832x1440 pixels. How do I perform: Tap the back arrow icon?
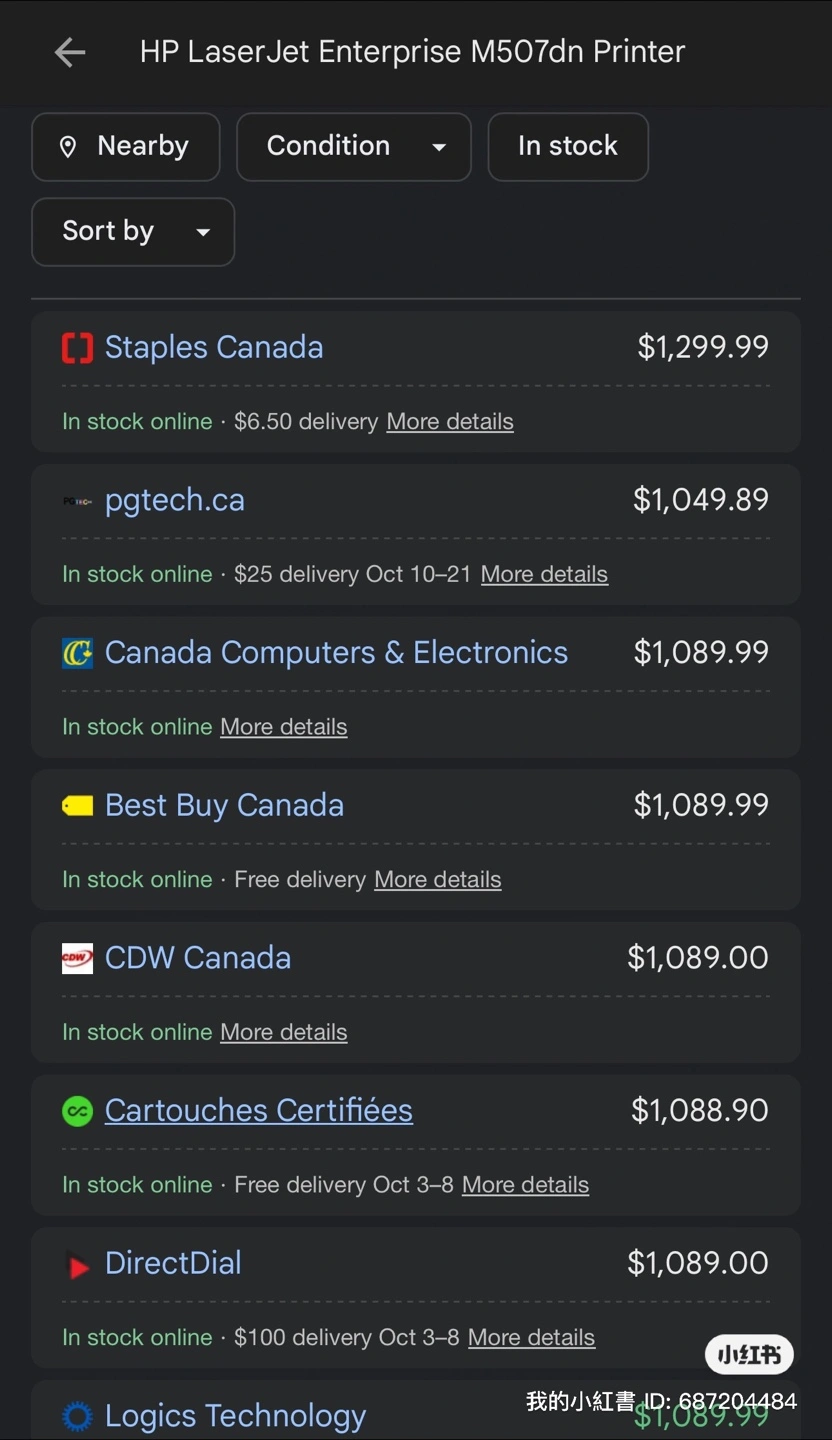tap(70, 52)
